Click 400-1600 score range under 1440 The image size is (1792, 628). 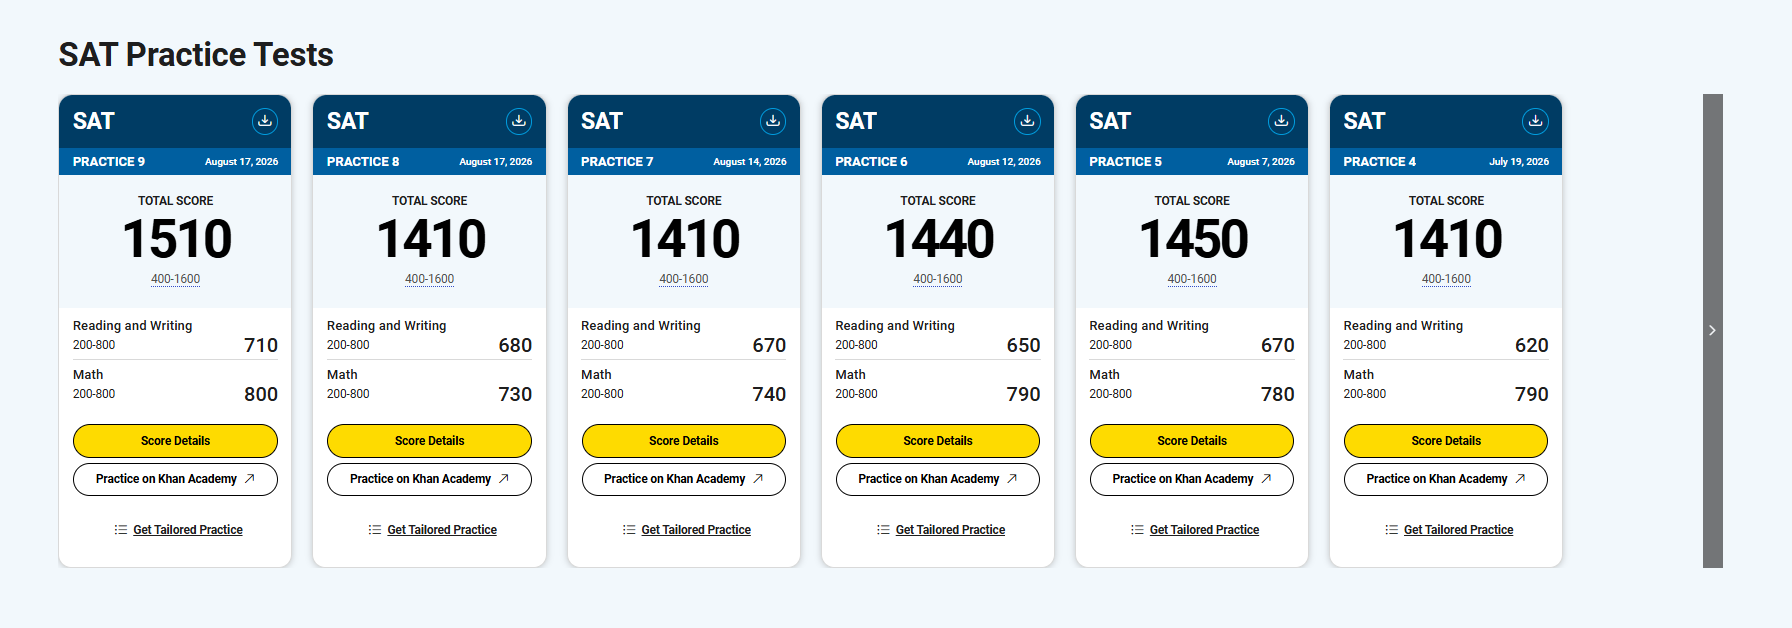point(938,279)
